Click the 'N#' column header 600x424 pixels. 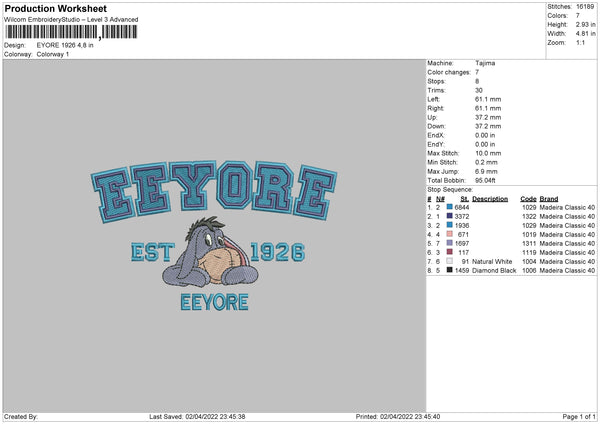pos(440,199)
